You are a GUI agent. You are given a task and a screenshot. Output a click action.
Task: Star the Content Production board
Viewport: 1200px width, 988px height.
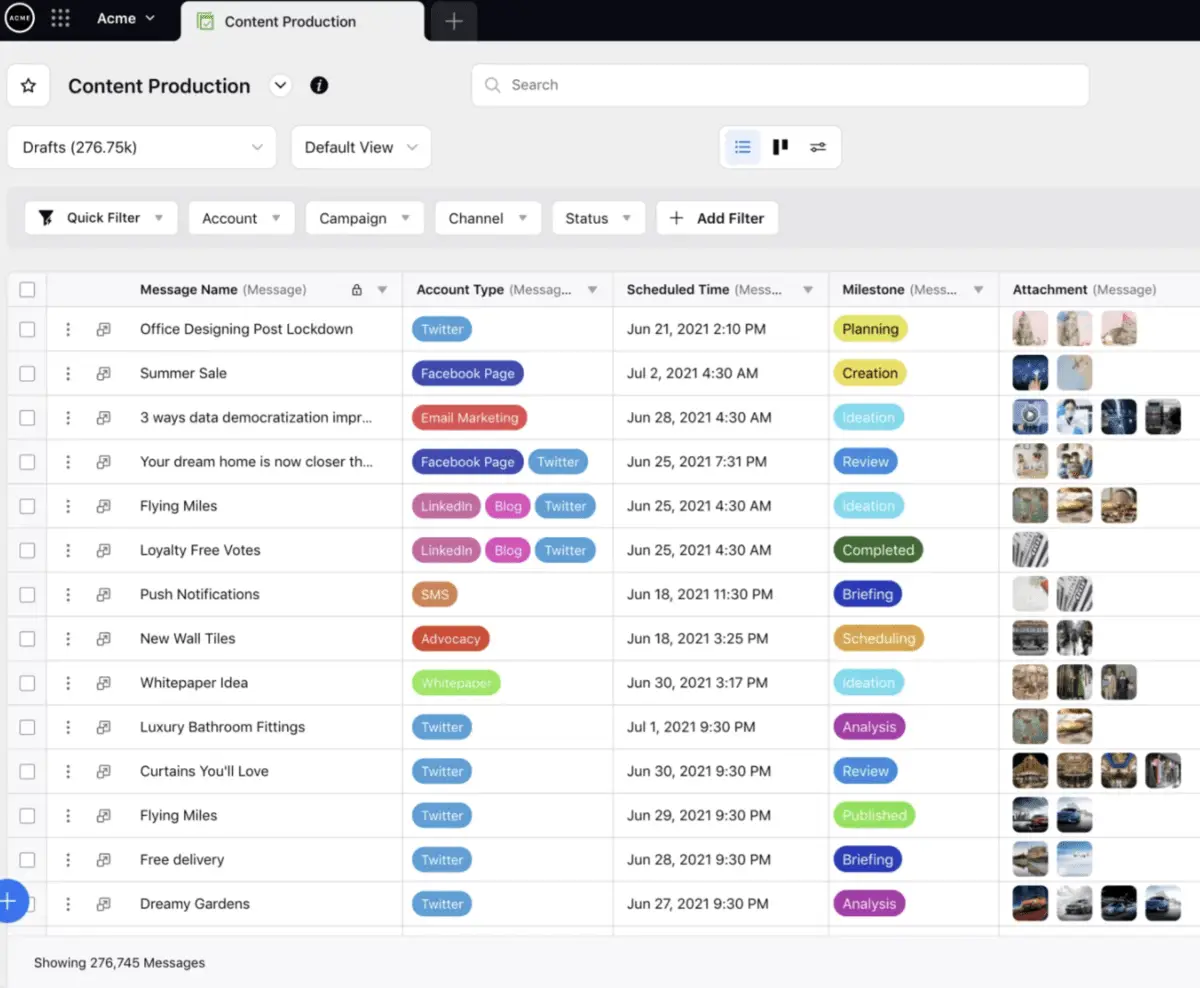(27, 85)
